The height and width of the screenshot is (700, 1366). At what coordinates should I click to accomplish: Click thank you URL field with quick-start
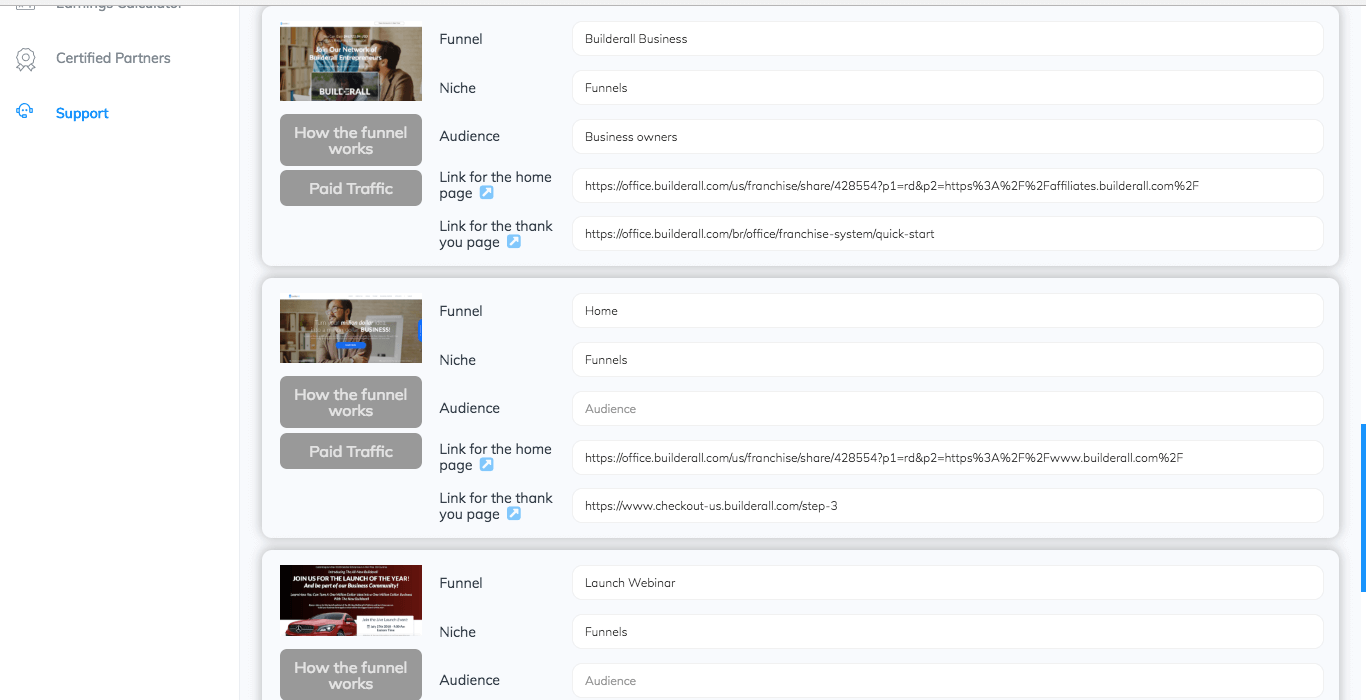[x=948, y=234]
